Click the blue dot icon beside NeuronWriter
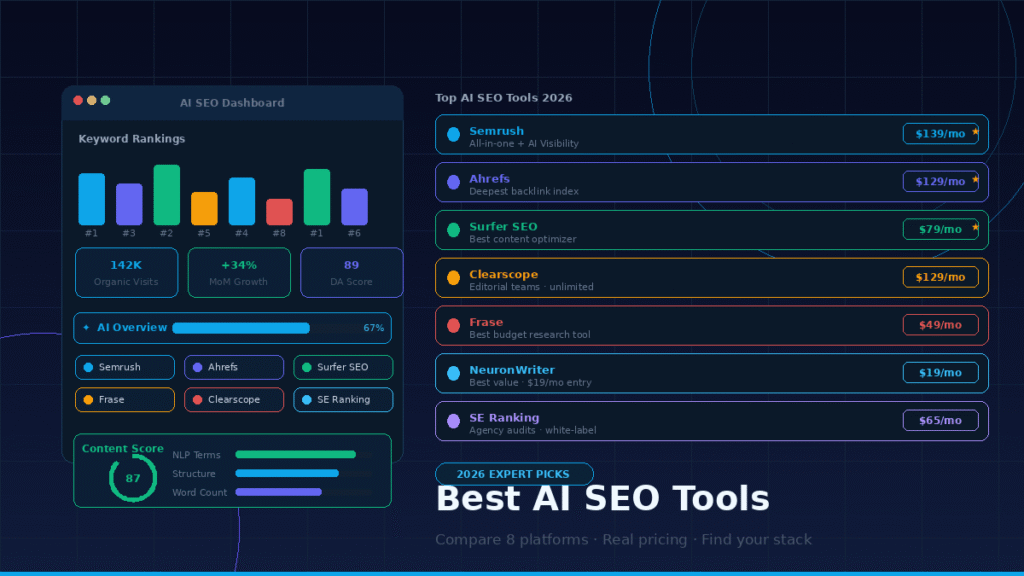The image size is (1024, 576). pos(453,373)
